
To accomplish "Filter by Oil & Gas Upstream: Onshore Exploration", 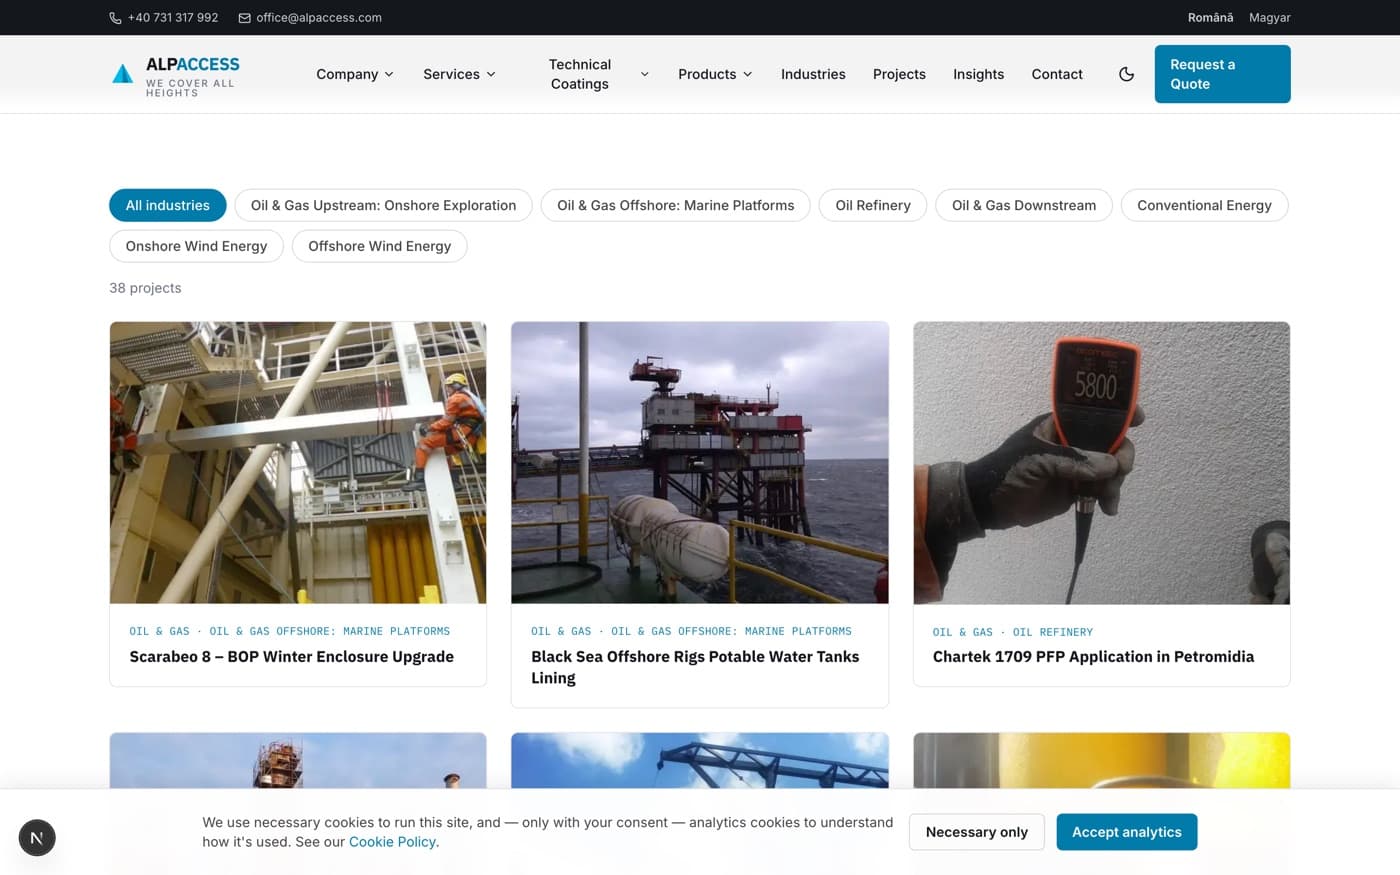I will tap(384, 205).
